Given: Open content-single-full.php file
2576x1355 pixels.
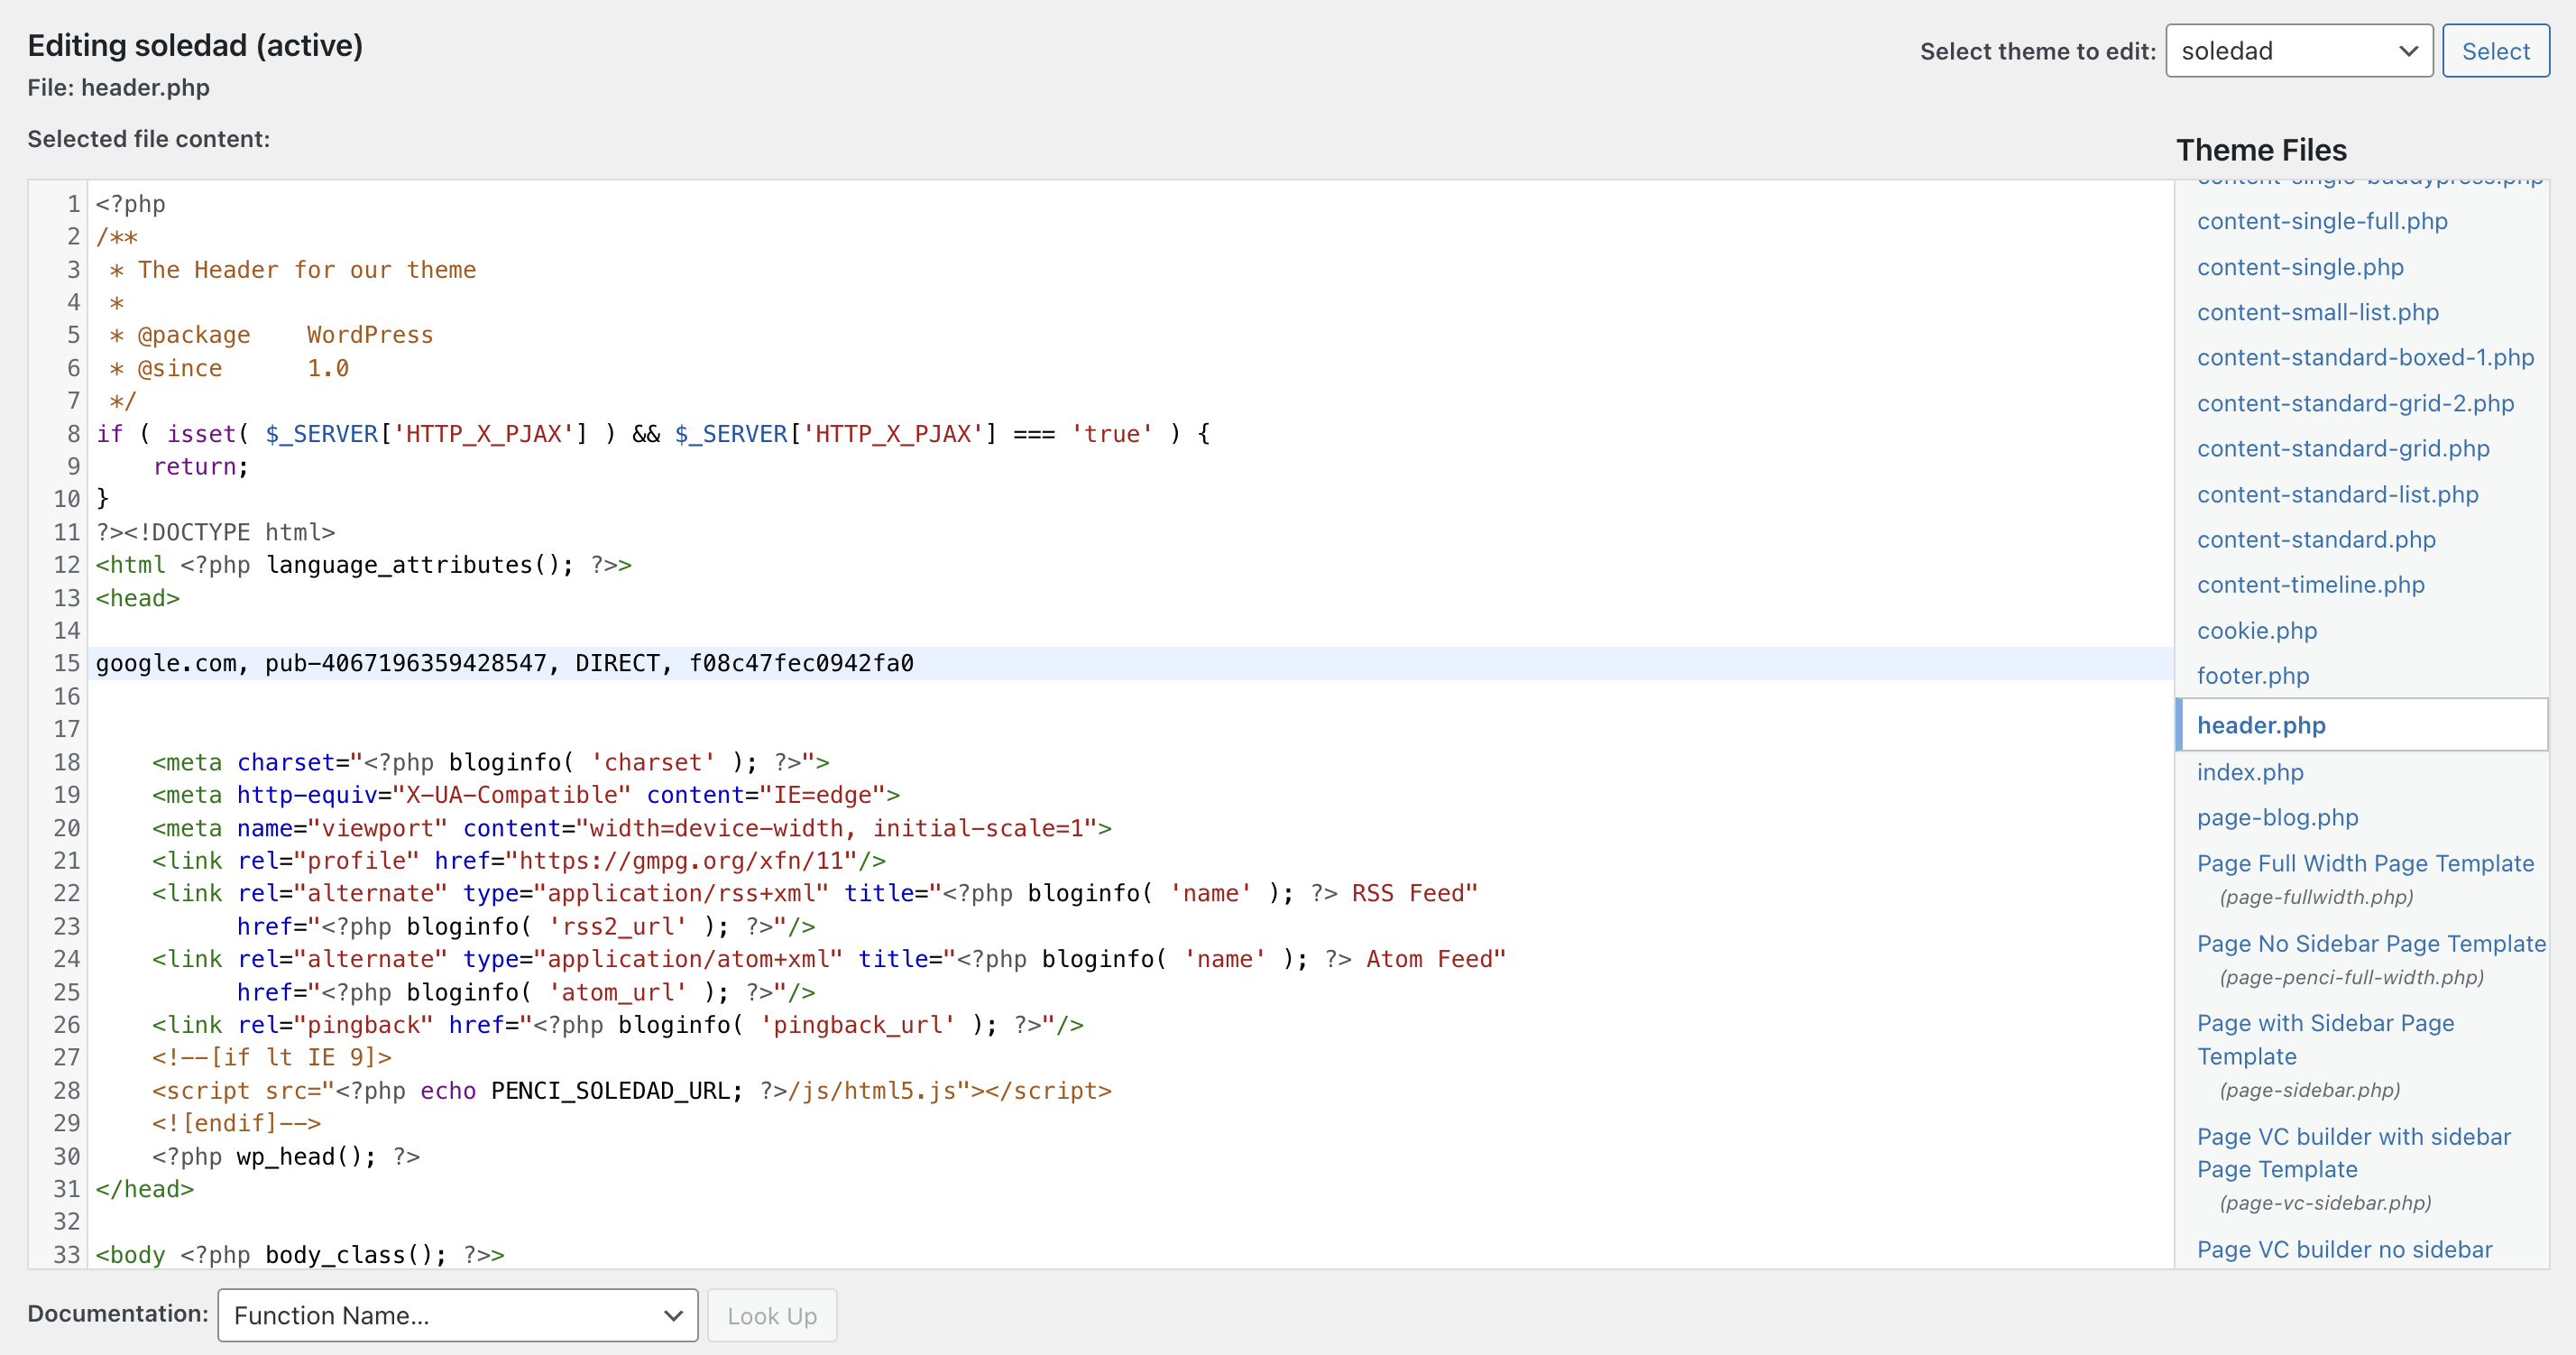Looking at the screenshot, I should point(2321,221).
